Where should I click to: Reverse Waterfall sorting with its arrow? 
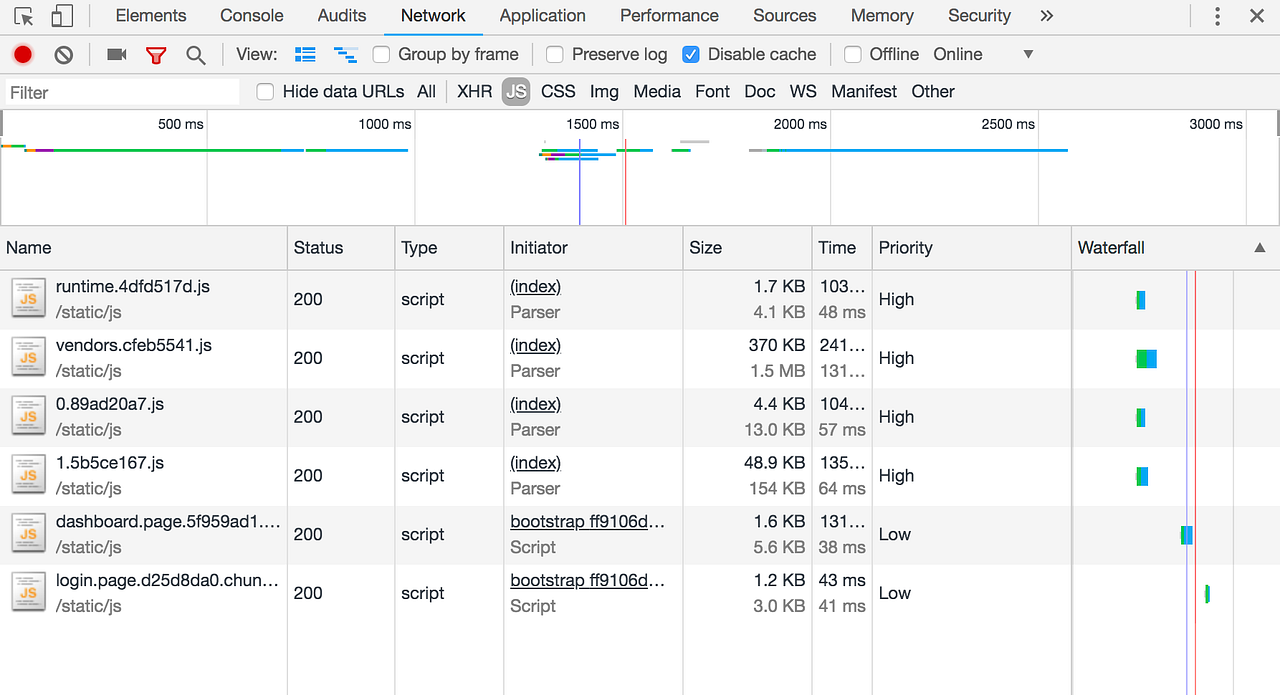coord(1259,247)
